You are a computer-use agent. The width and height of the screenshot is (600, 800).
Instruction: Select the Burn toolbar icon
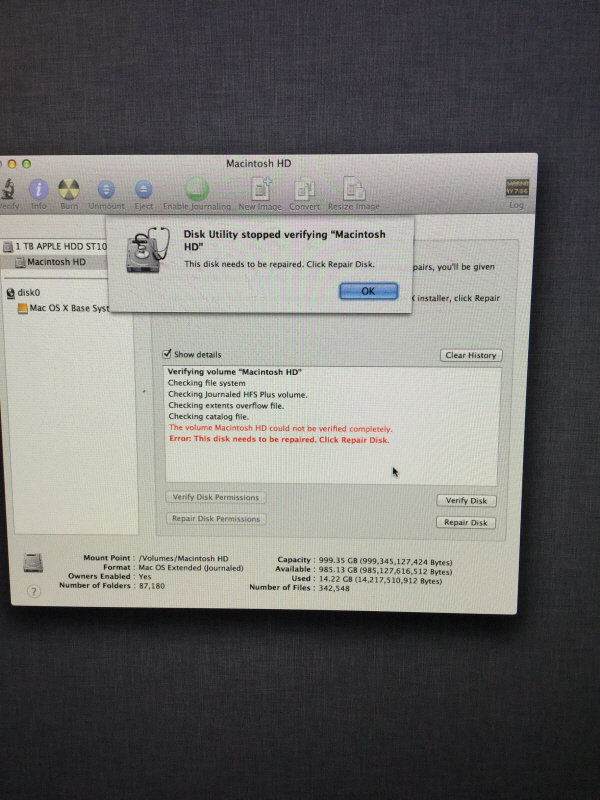point(69,189)
